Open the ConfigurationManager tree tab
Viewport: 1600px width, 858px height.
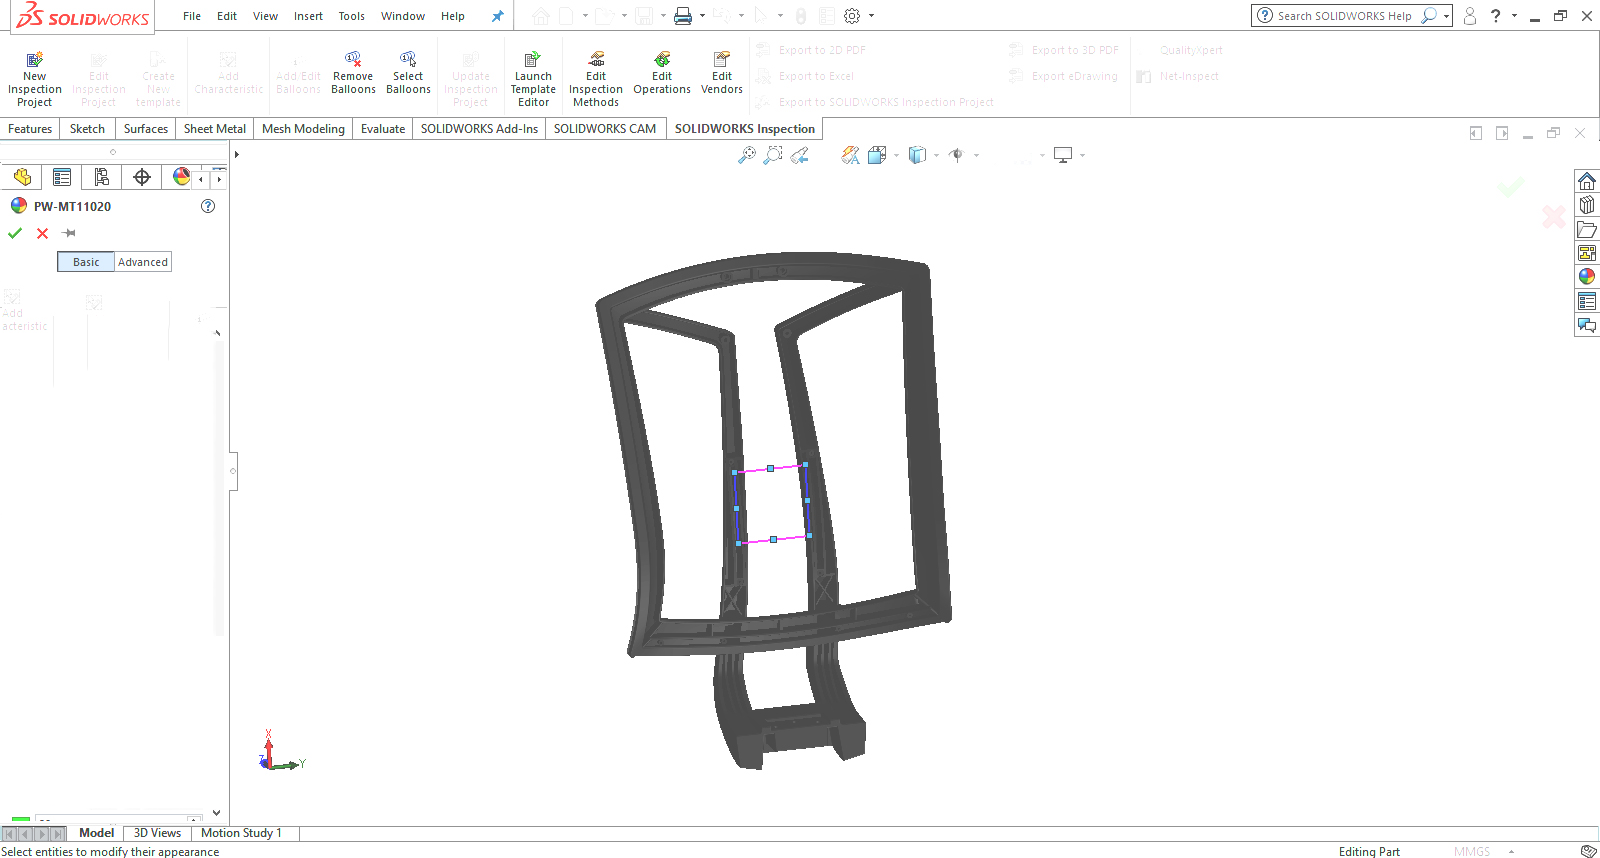(102, 177)
